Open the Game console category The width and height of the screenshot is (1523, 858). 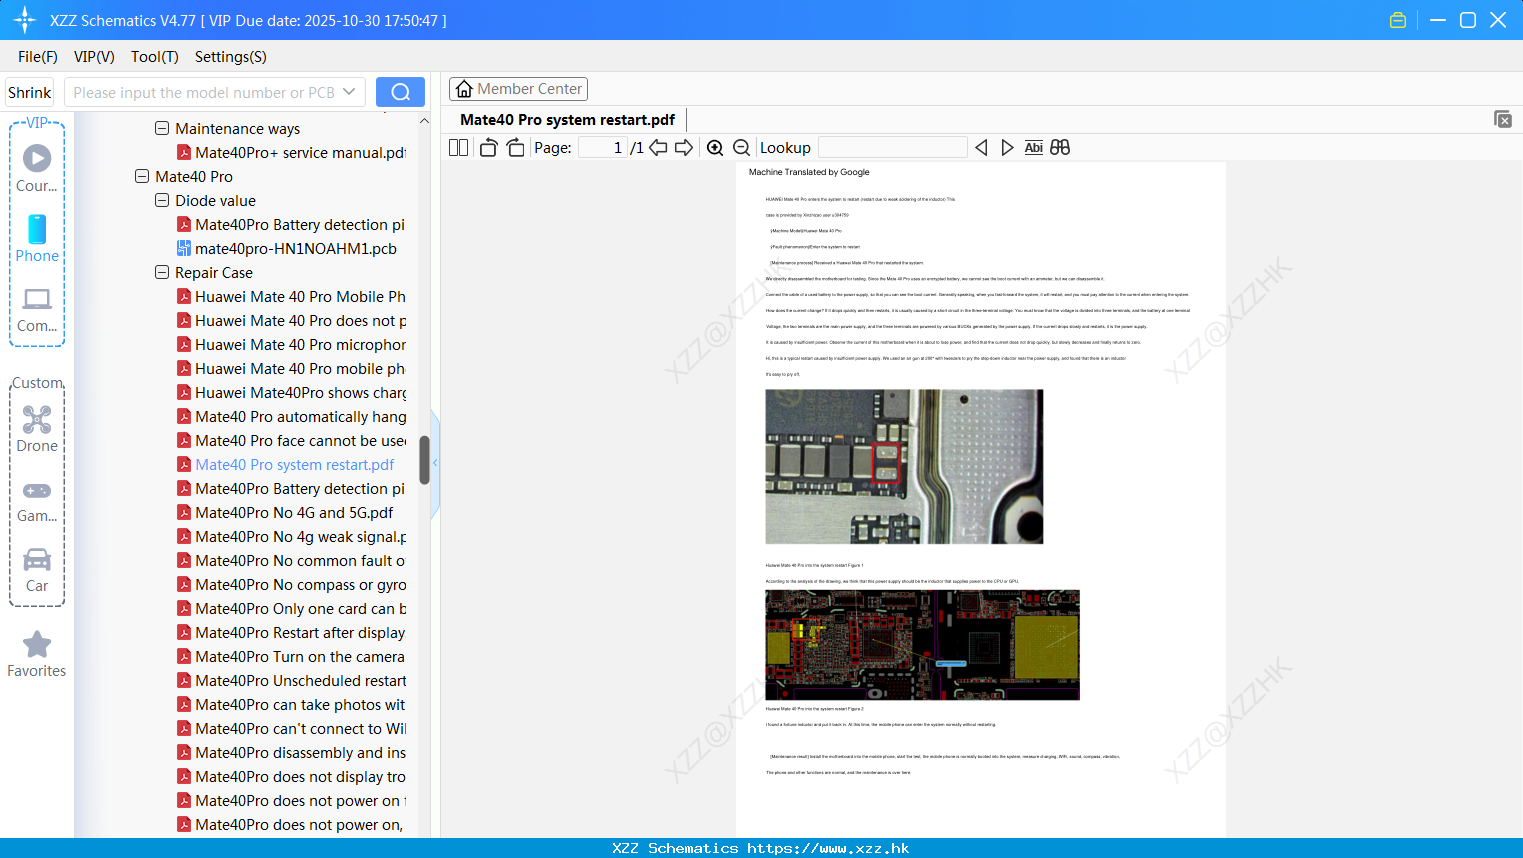(x=37, y=500)
